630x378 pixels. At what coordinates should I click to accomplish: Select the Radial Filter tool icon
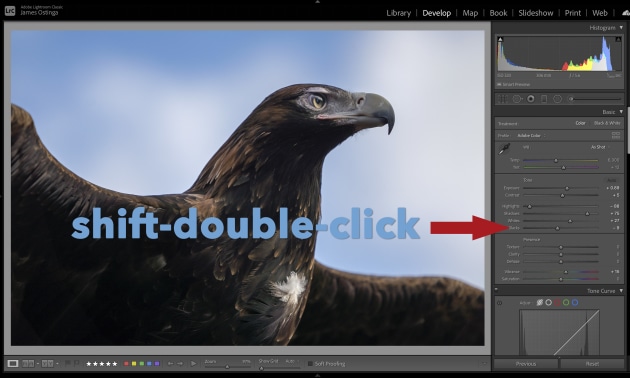(557, 99)
